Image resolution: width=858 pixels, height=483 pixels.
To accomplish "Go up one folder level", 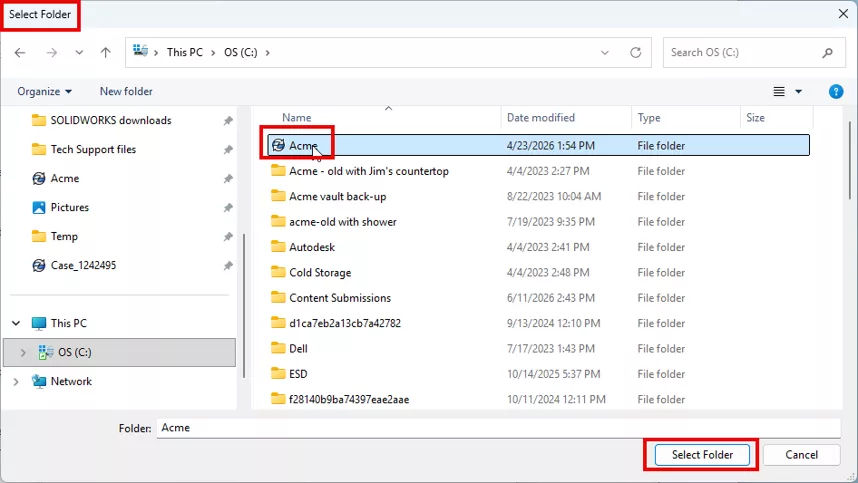I will [106, 53].
